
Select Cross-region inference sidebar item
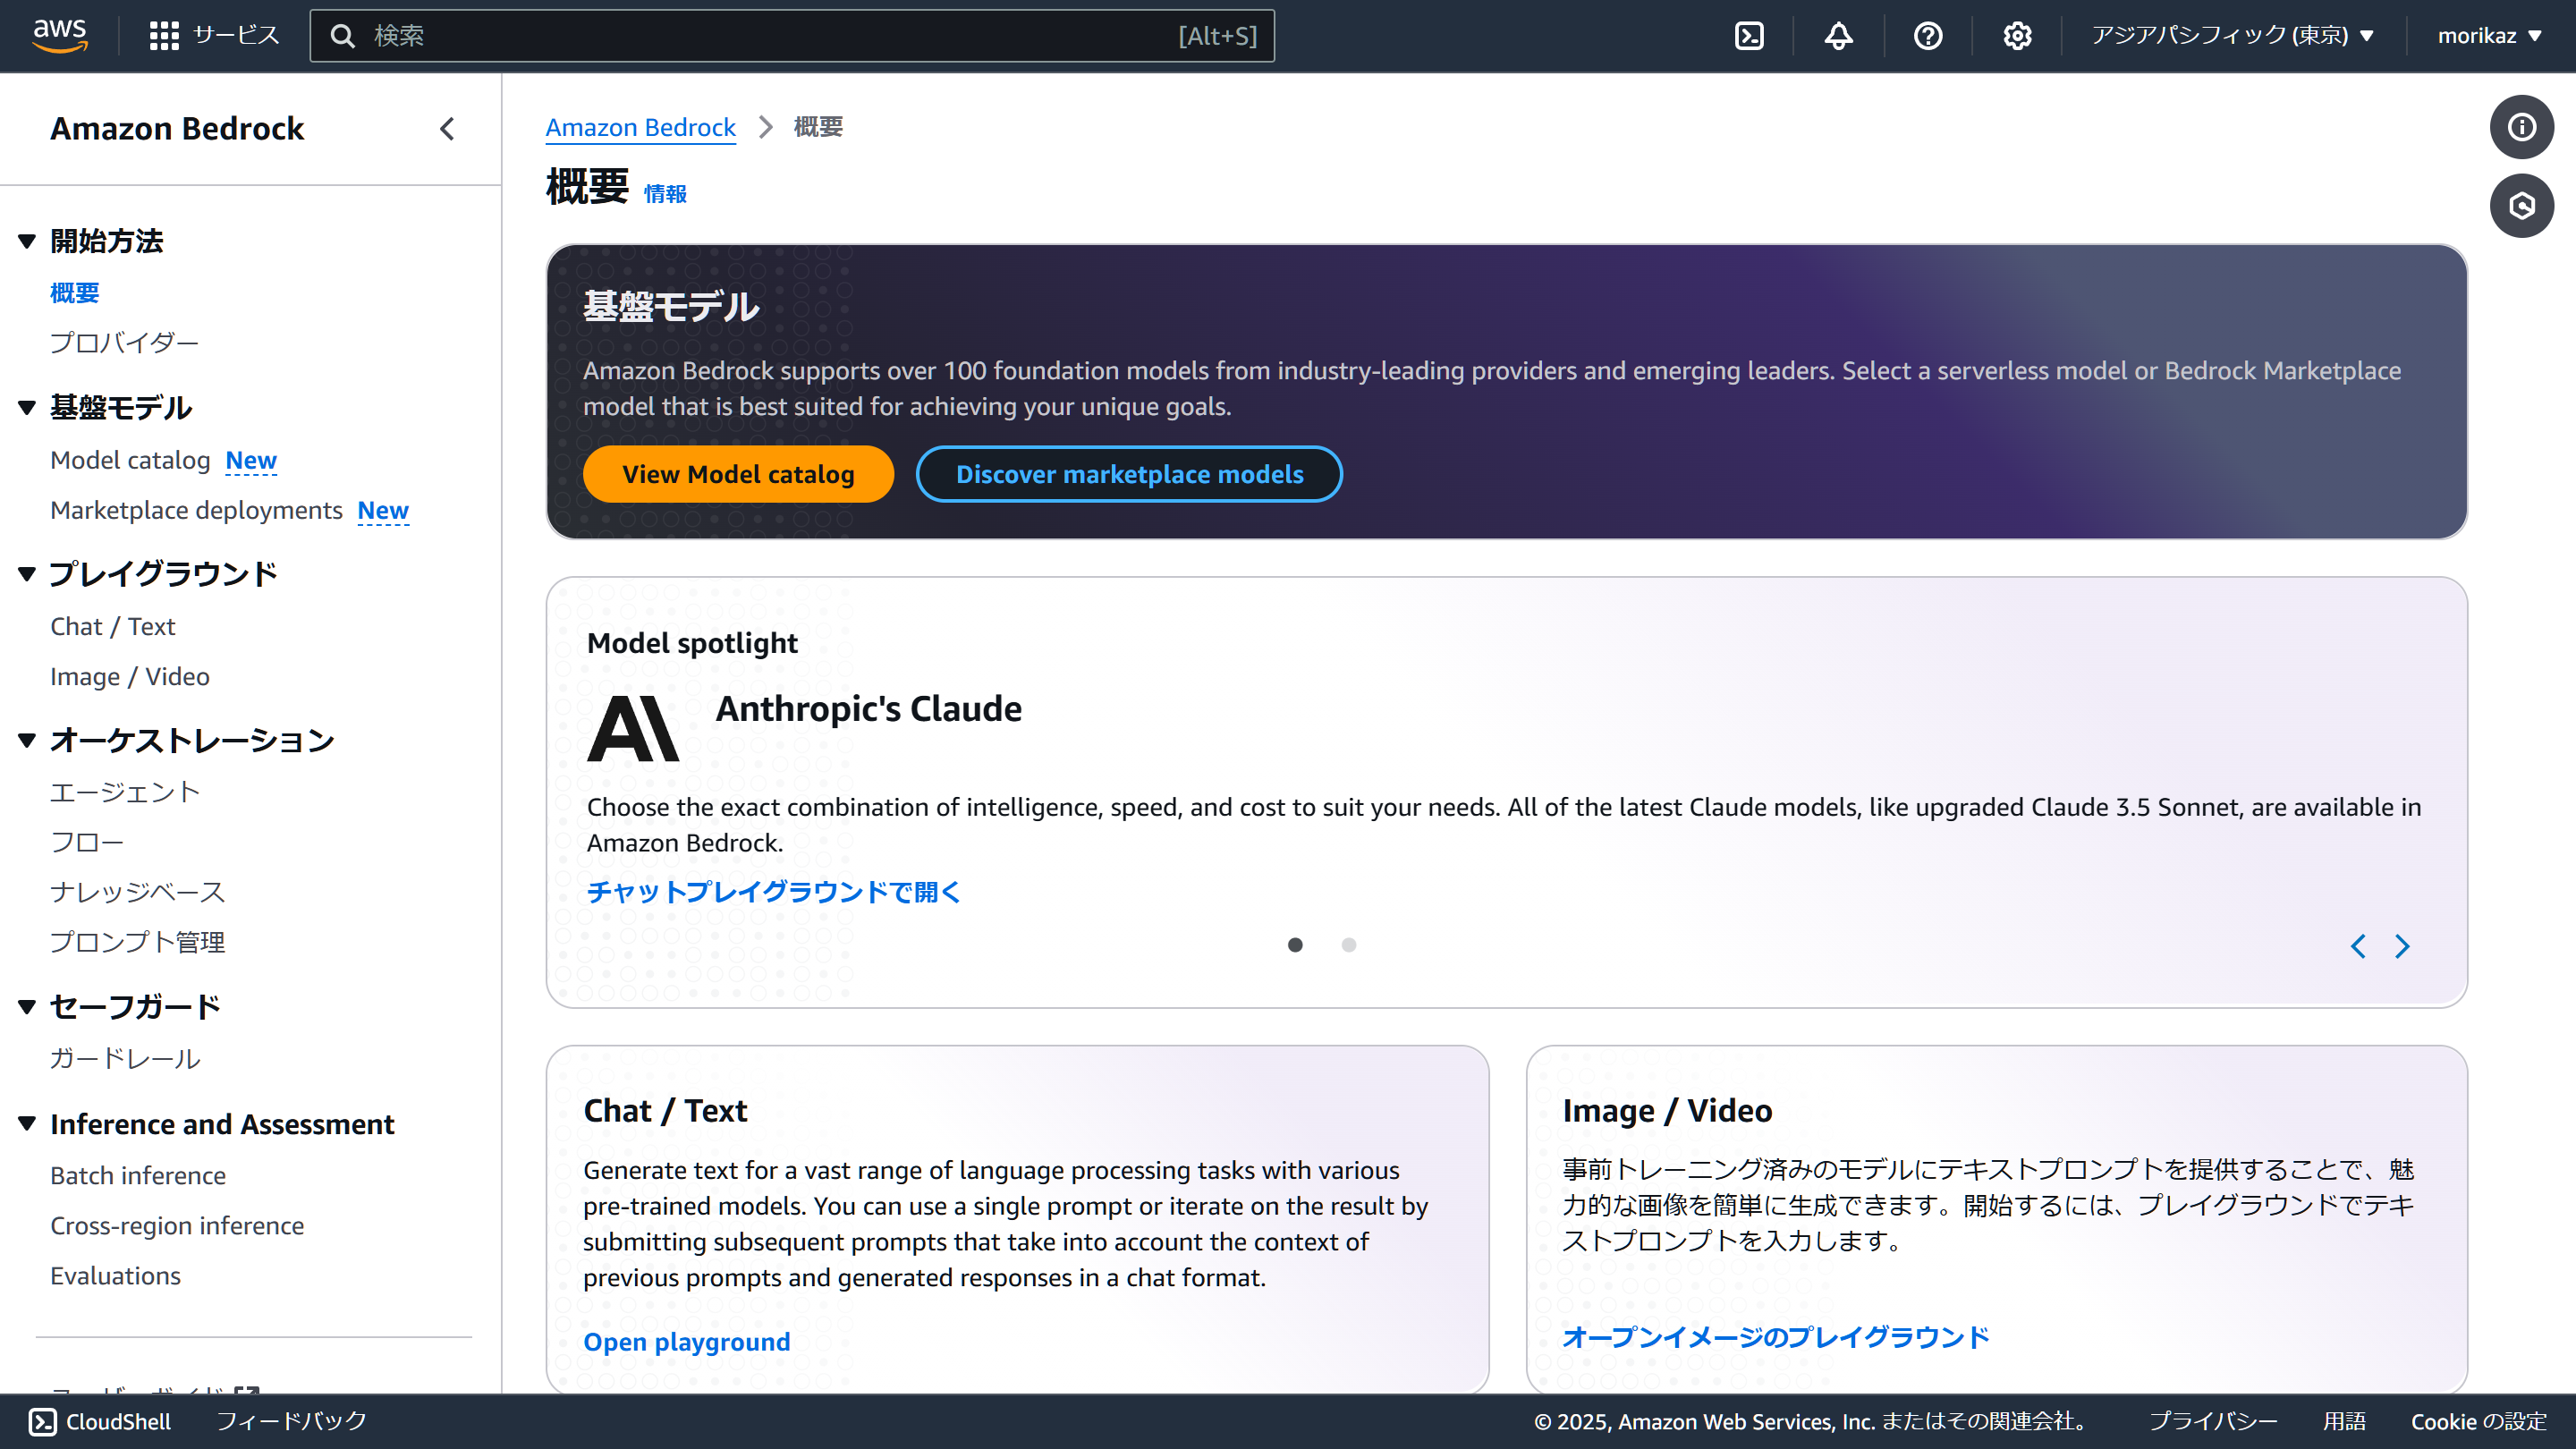(x=177, y=1226)
